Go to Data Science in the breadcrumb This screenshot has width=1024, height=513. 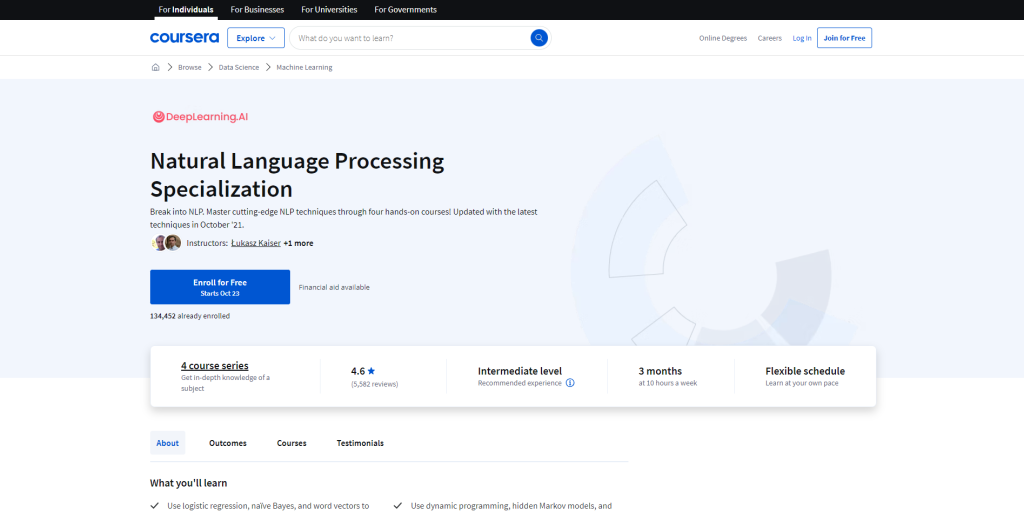tap(238, 67)
